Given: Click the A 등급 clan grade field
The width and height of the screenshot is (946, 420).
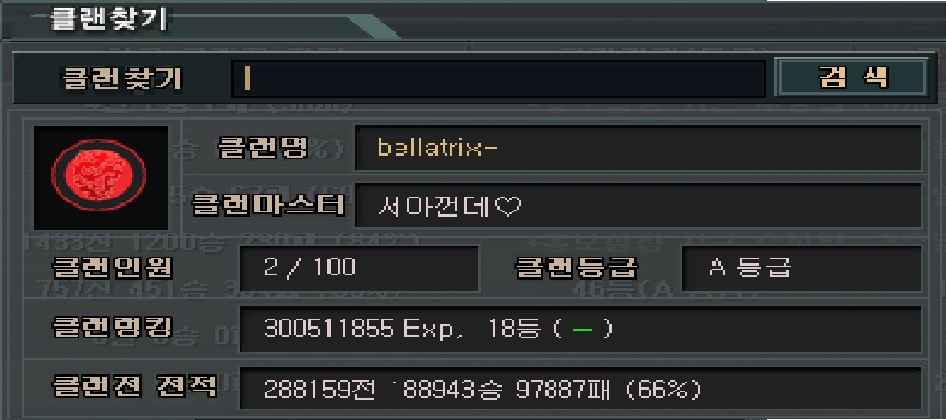Looking at the screenshot, I should 802,269.
